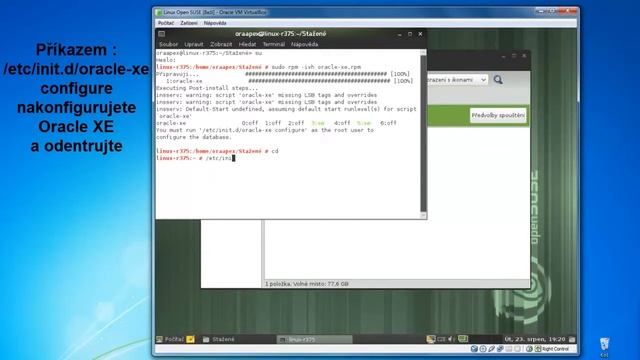Maximize the terminal window
Image resolution: width=640 pixels, height=360 pixels.
(x=410, y=34)
